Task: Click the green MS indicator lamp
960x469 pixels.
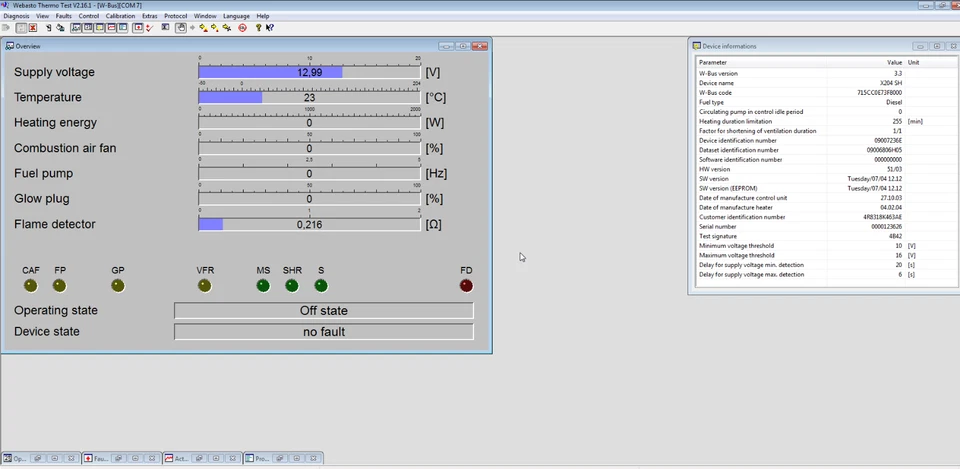Action: pyautogui.click(x=263, y=285)
